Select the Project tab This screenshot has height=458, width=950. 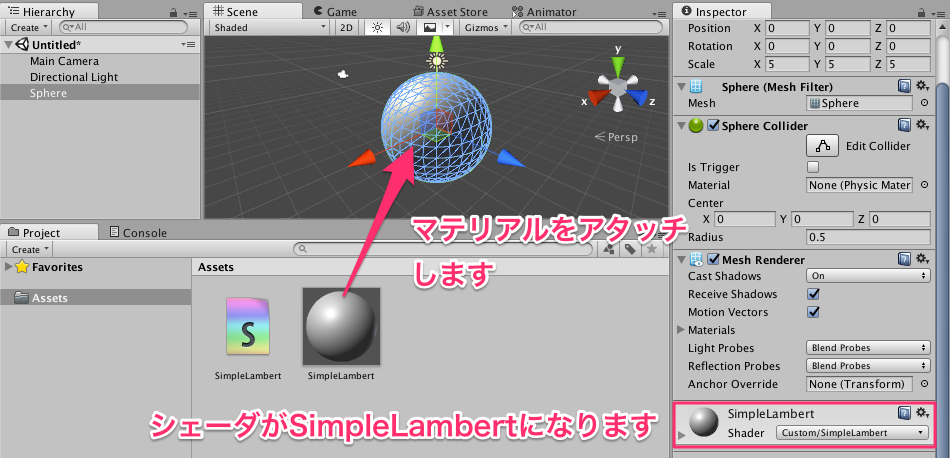tap(50, 232)
